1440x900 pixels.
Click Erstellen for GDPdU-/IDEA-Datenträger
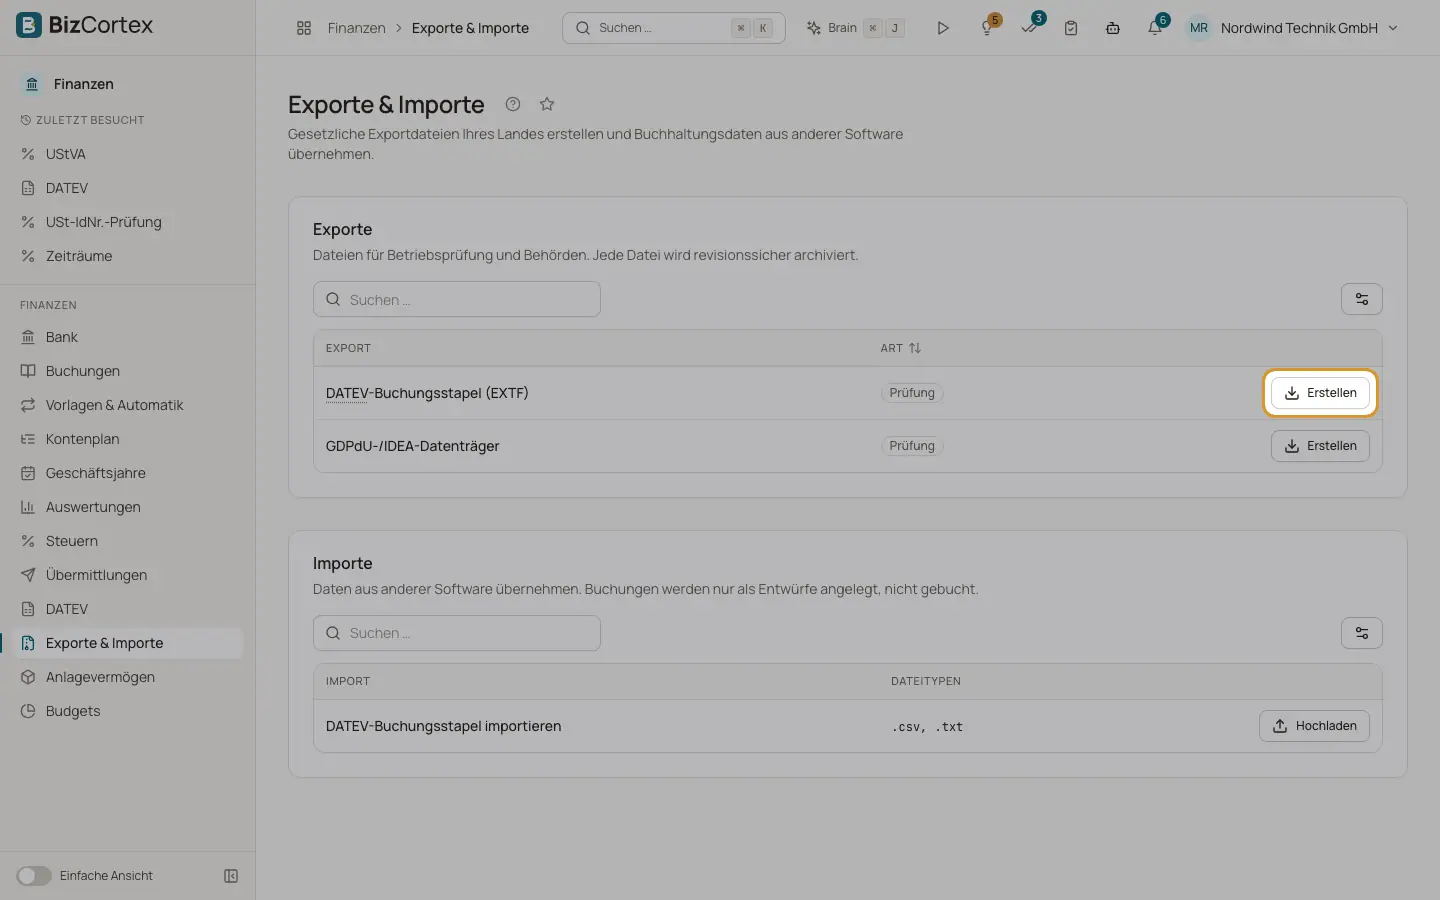pos(1320,446)
